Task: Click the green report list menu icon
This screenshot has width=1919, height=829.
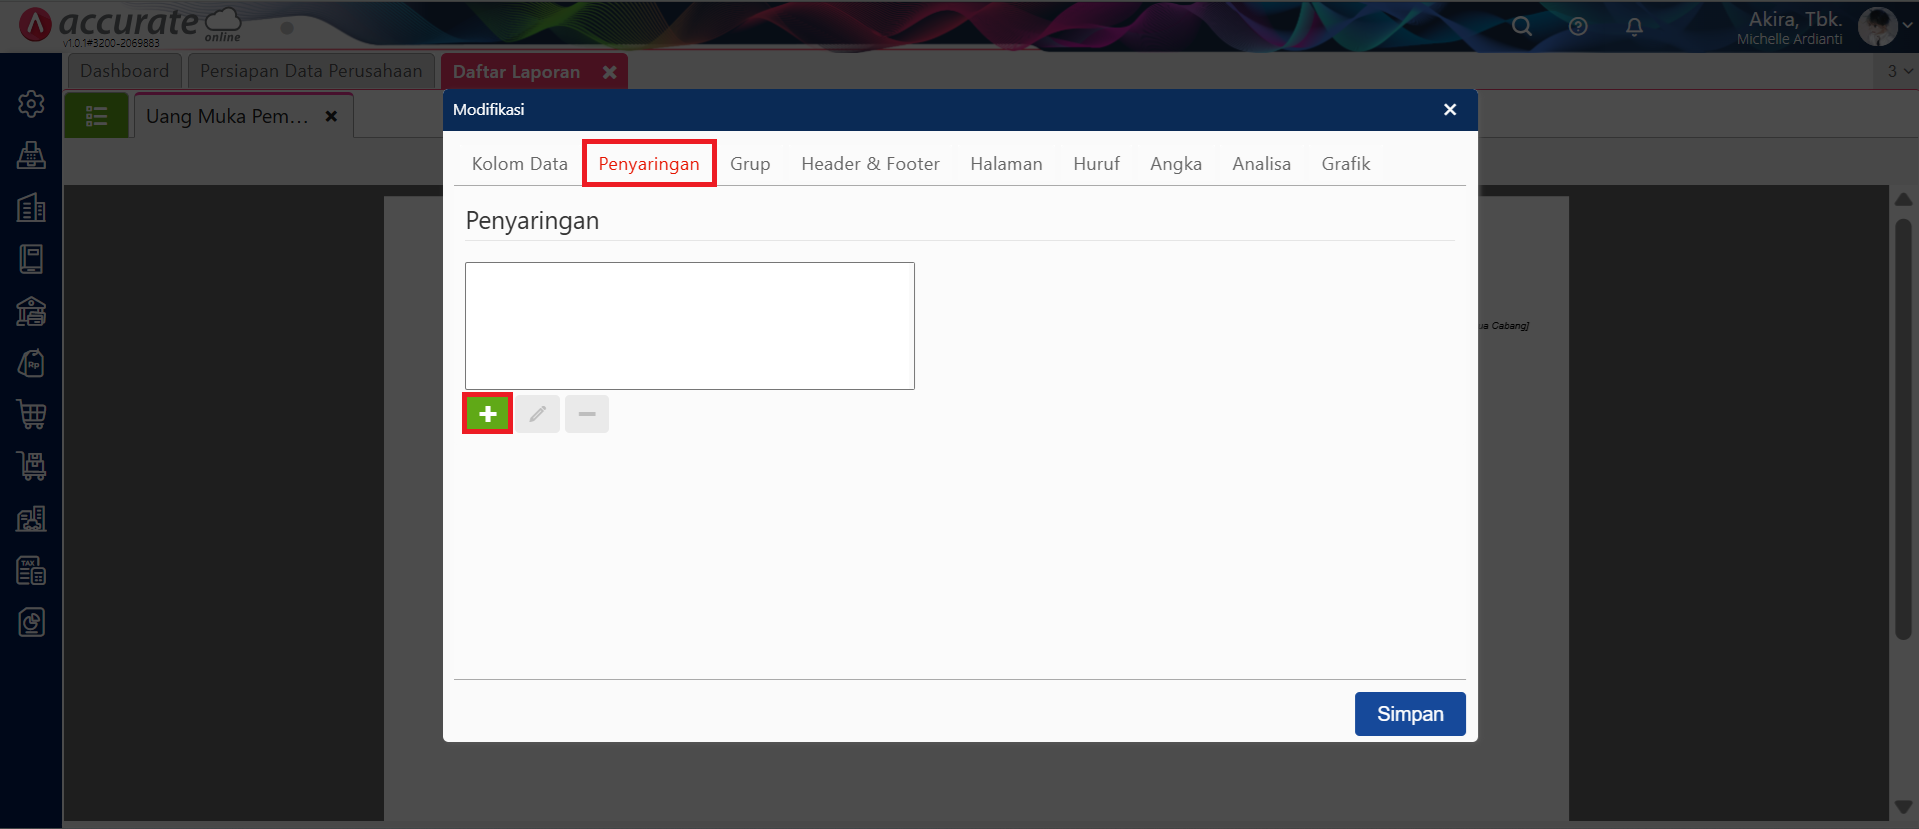Action: (97, 116)
